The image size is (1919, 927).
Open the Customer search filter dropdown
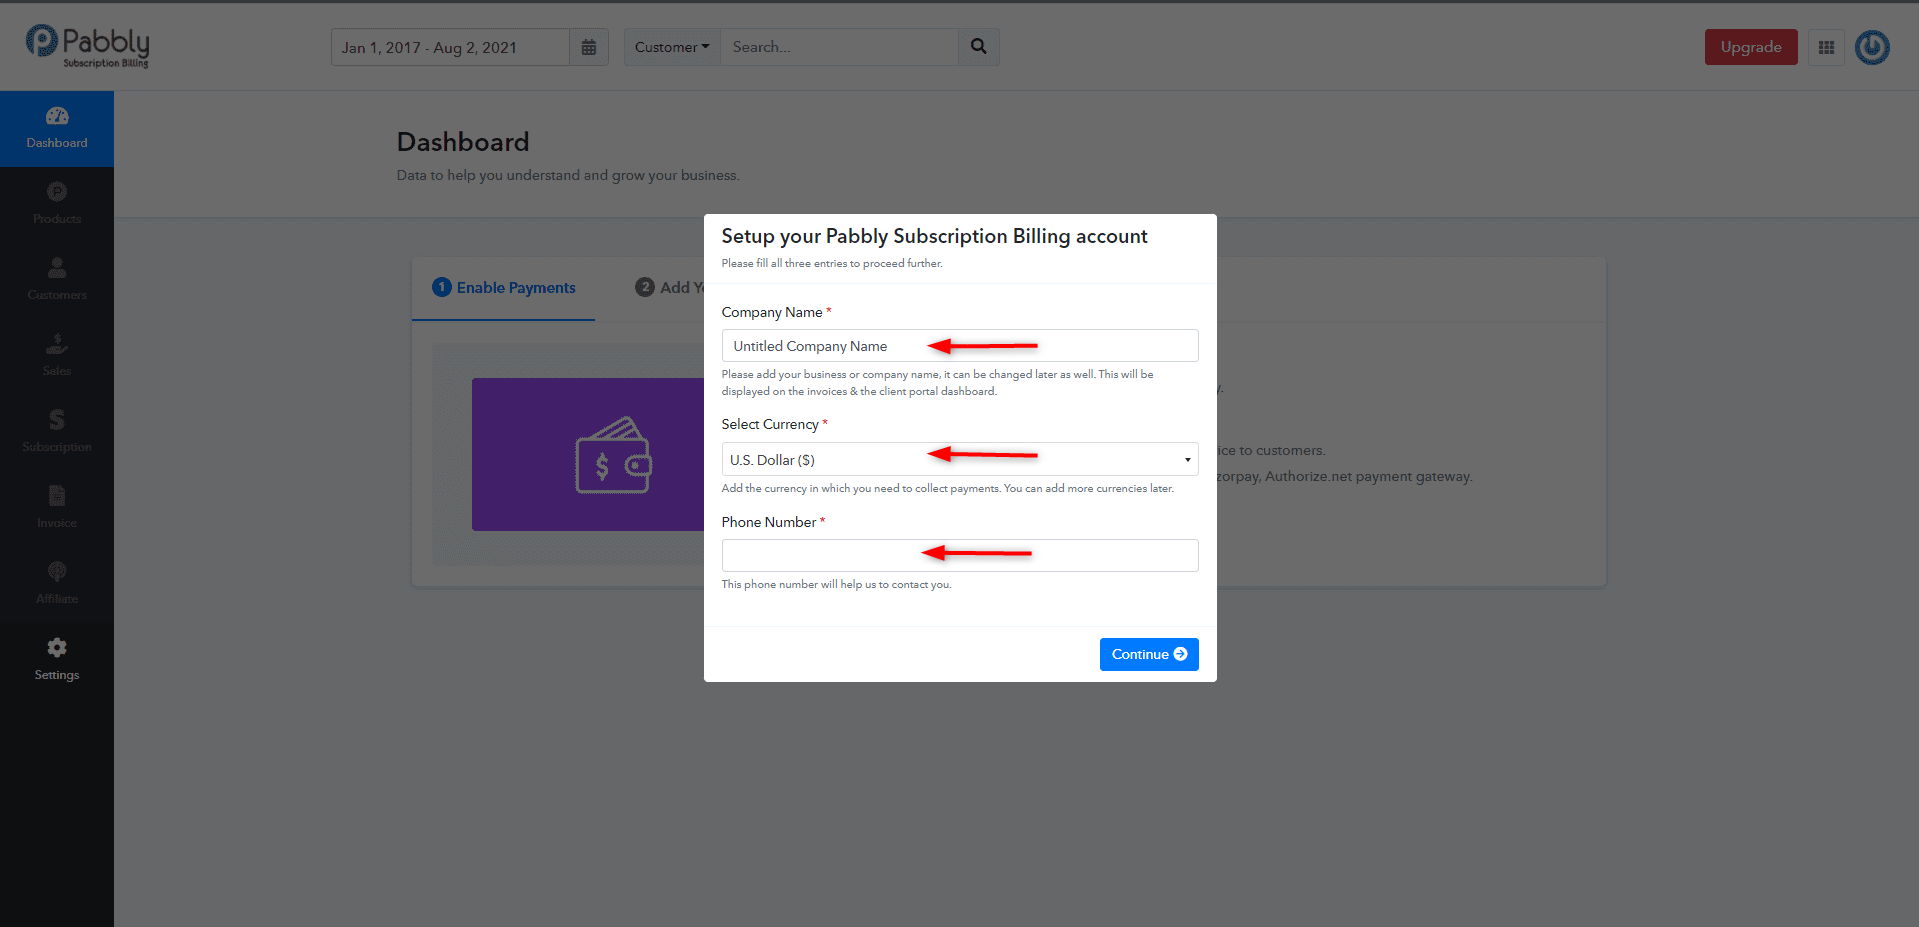tap(672, 47)
